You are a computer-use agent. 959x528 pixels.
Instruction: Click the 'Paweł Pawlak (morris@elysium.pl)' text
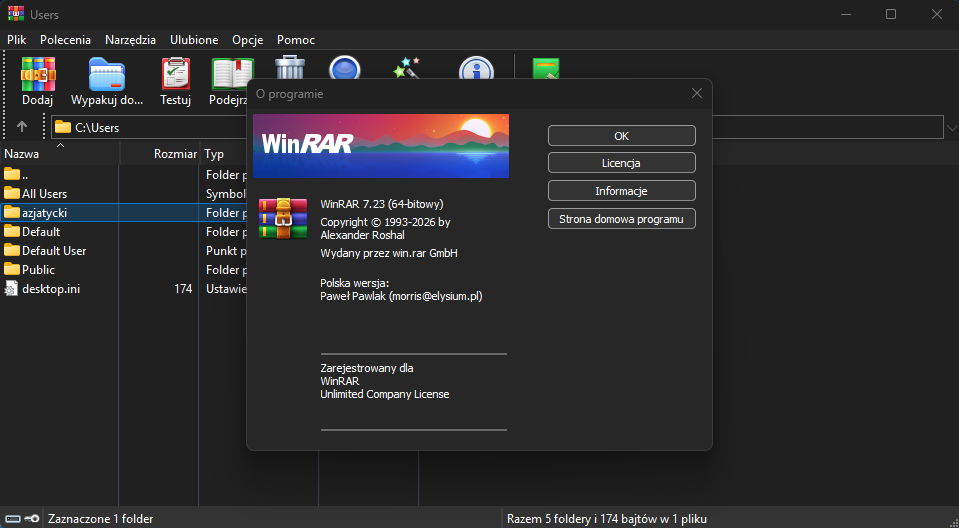(x=401, y=296)
